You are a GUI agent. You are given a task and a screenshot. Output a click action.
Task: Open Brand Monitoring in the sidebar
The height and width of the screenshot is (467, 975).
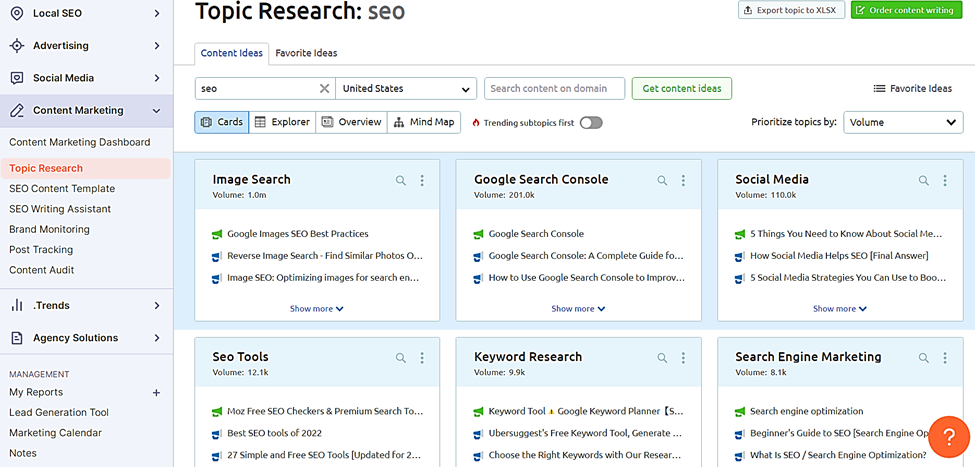(49, 229)
